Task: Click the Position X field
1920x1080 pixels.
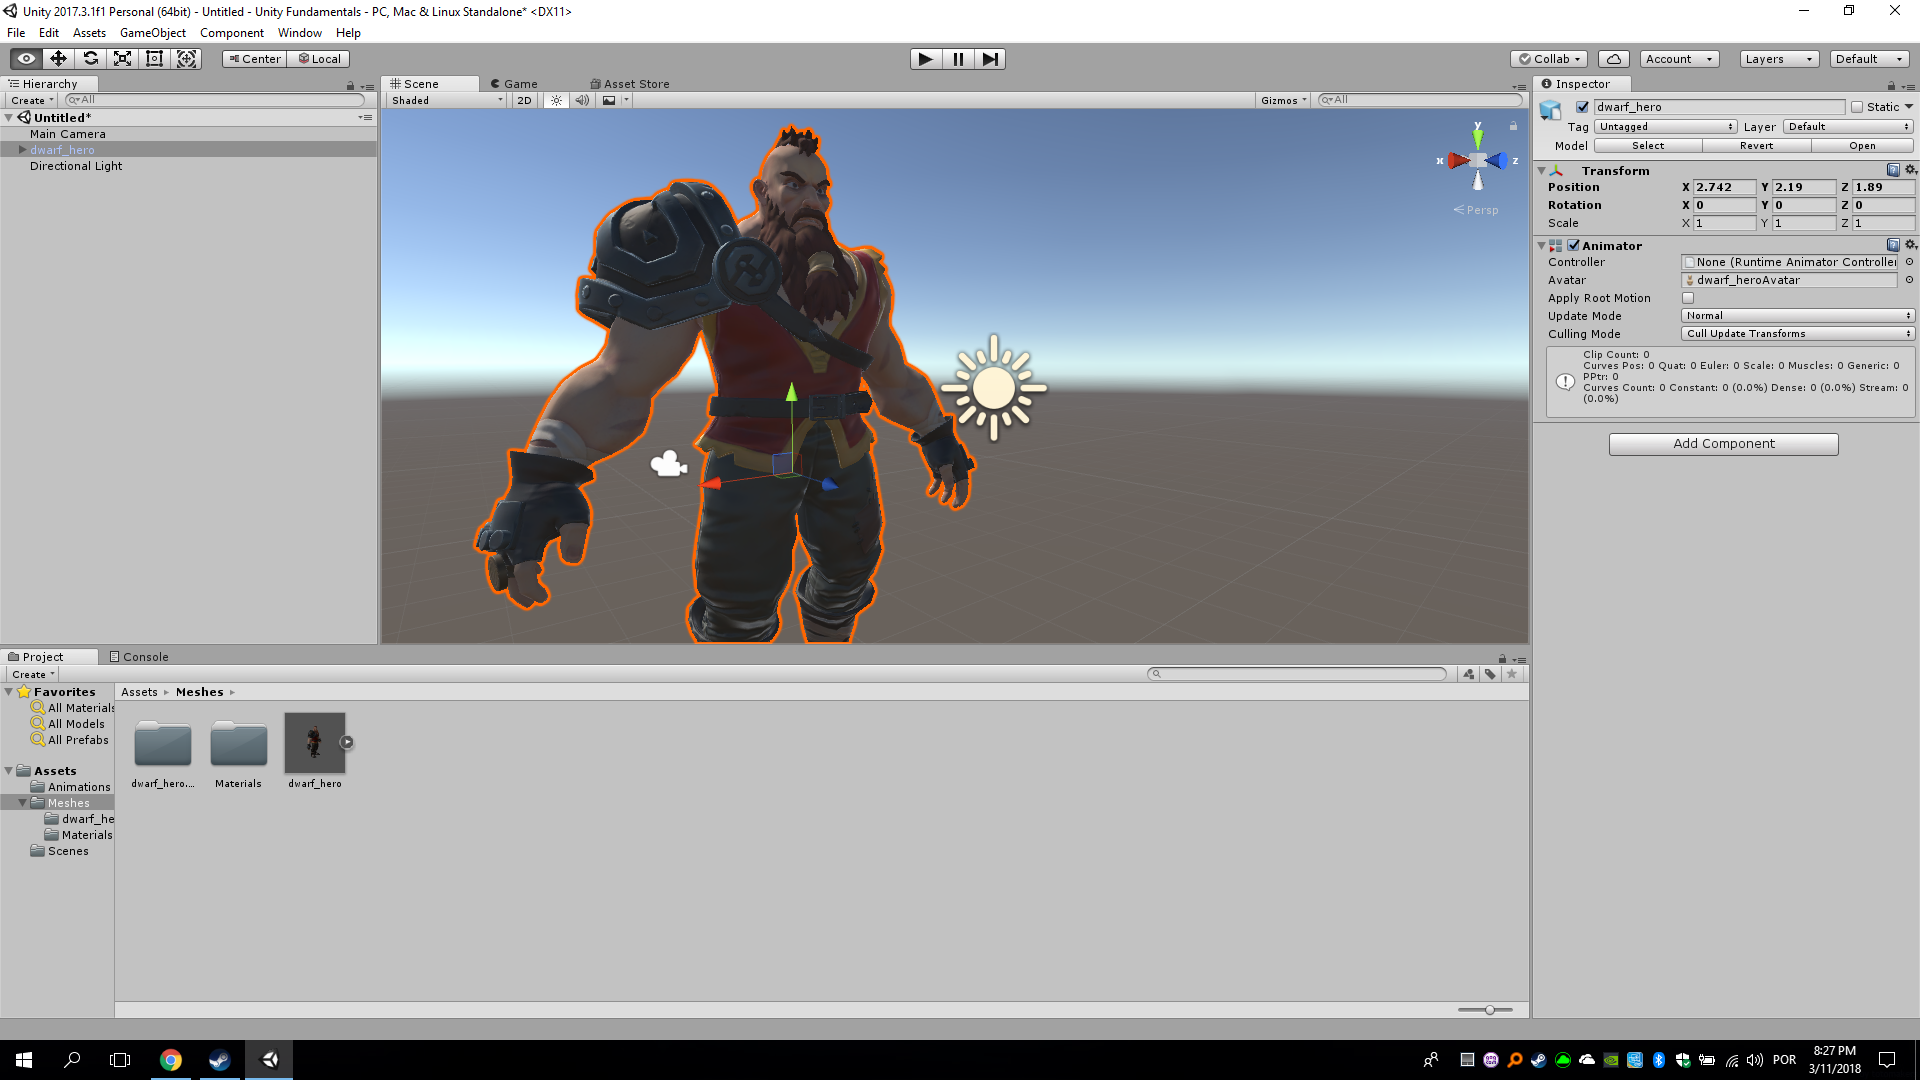Action: click(1724, 187)
